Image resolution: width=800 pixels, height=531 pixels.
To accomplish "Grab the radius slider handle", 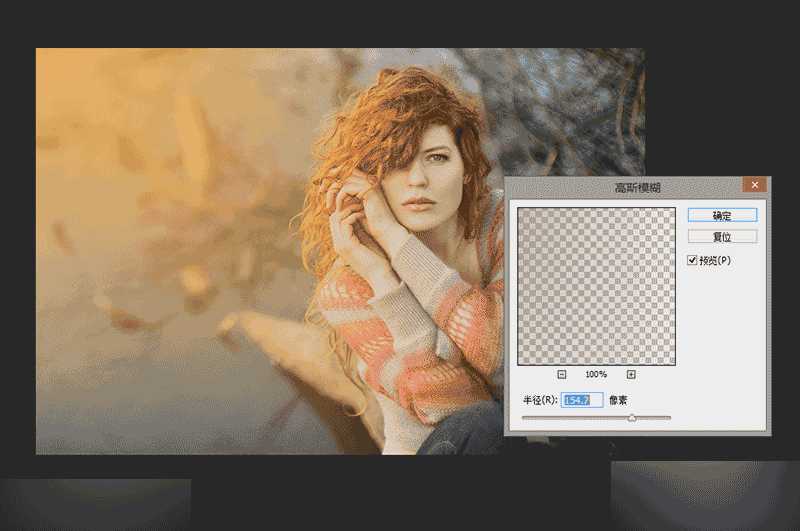I will [631, 418].
